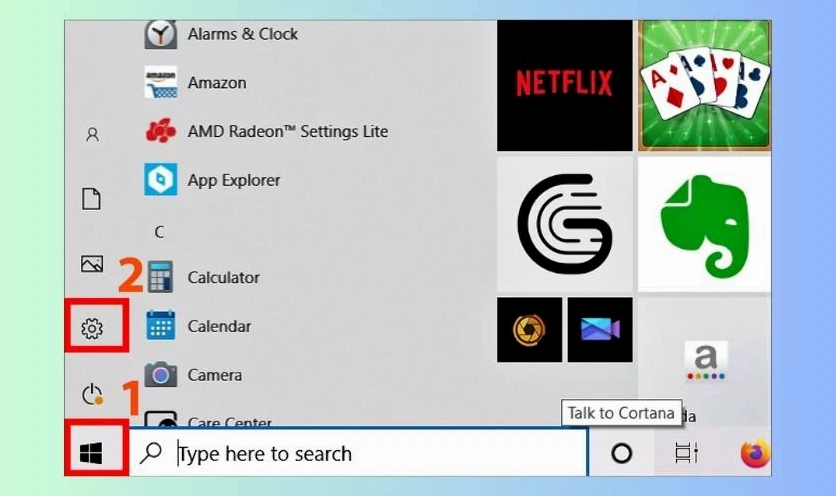
Task: Click the user account icon
Action: coord(92,134)
